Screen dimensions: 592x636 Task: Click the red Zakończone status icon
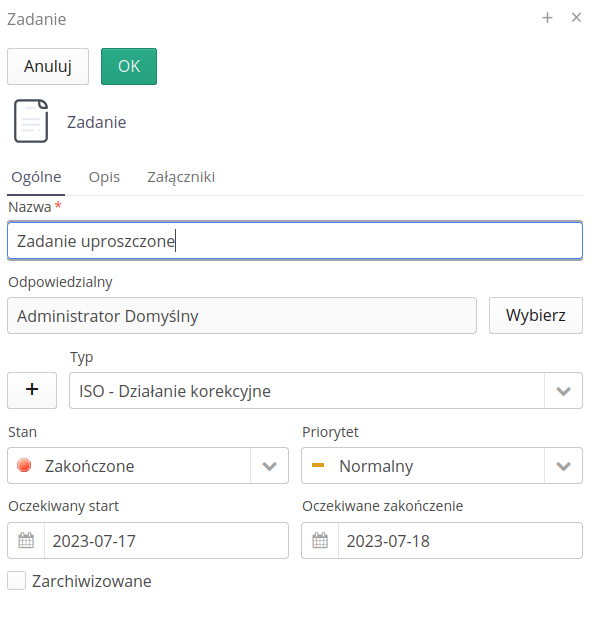(24, 465)
